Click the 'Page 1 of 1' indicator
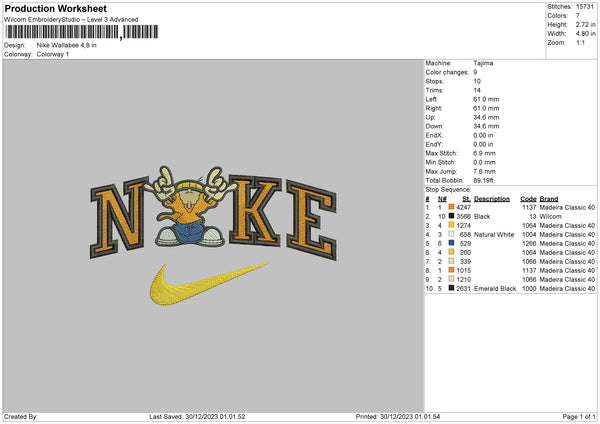Screen dimensions: 600x424 [579, 416]
